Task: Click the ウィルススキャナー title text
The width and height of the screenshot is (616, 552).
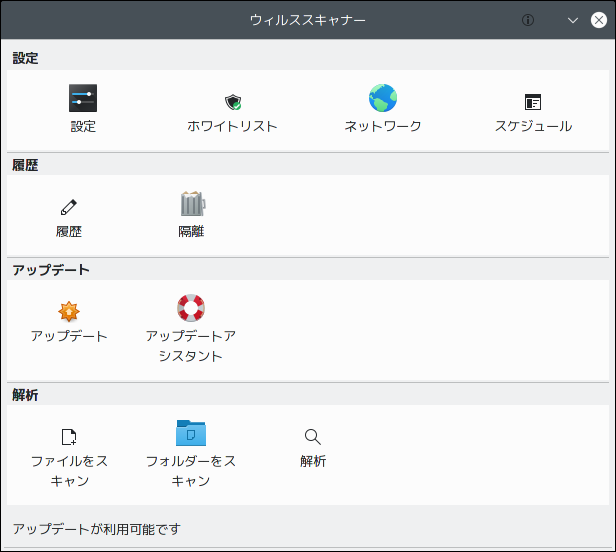Action: (308, 20)
